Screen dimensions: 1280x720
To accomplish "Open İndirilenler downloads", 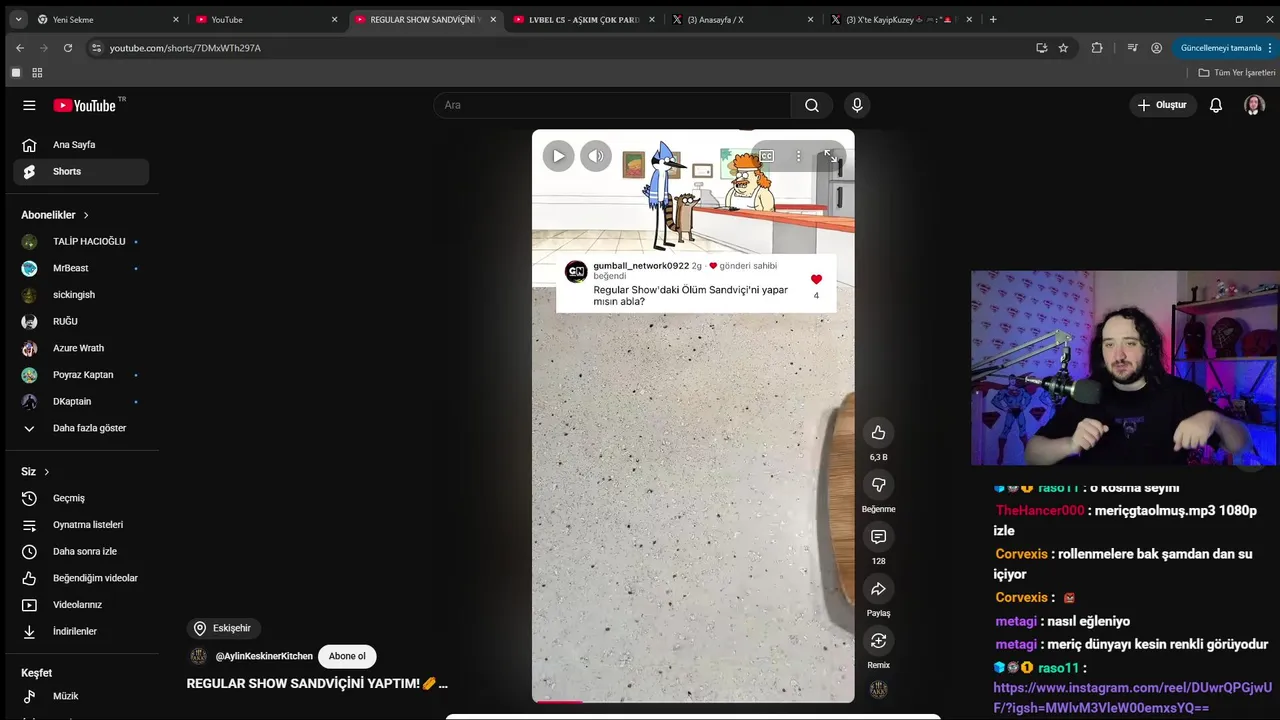I will coord(81,632).
